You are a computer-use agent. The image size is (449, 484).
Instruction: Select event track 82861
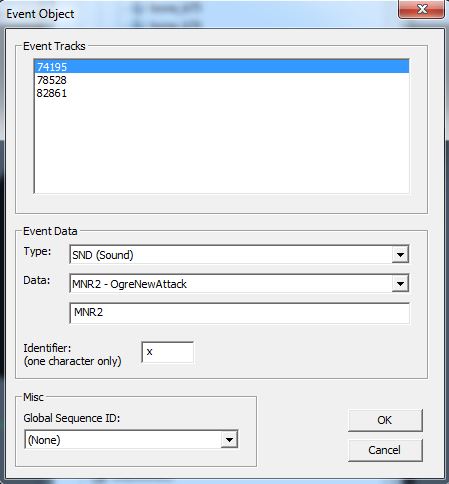222,93
